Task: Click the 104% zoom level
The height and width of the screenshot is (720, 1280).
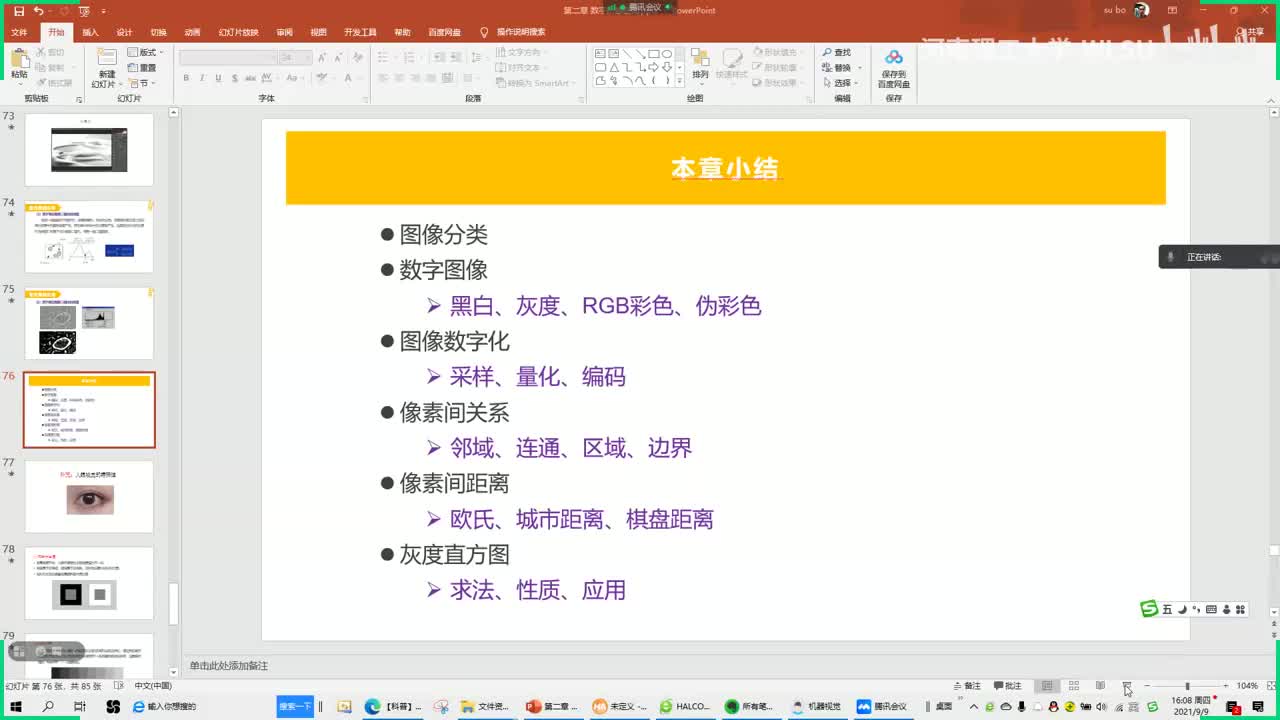Action: point(1247,686)
